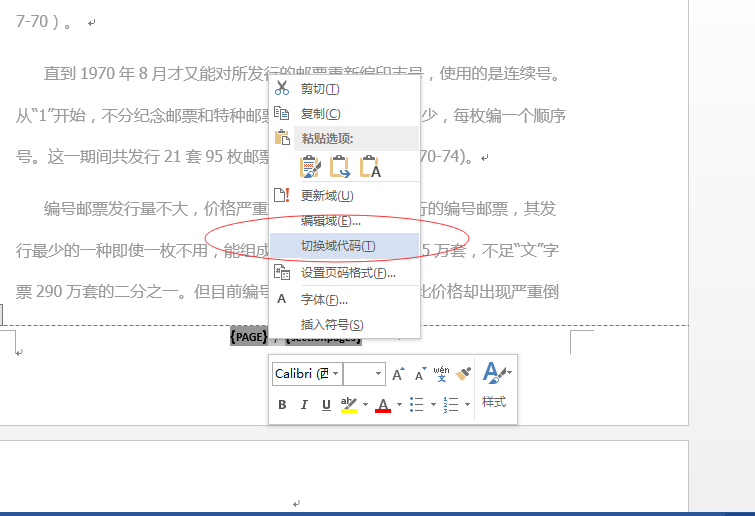Apply red font color

(x=383, y=405)
